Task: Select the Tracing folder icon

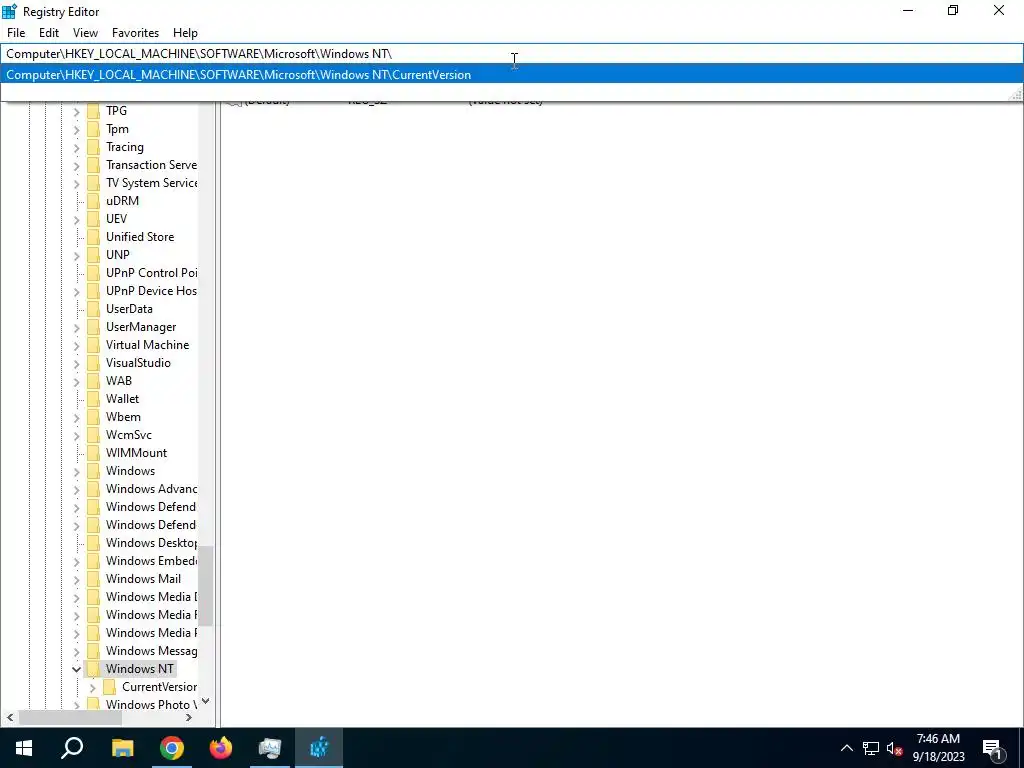Action: [x=93, y=147]
